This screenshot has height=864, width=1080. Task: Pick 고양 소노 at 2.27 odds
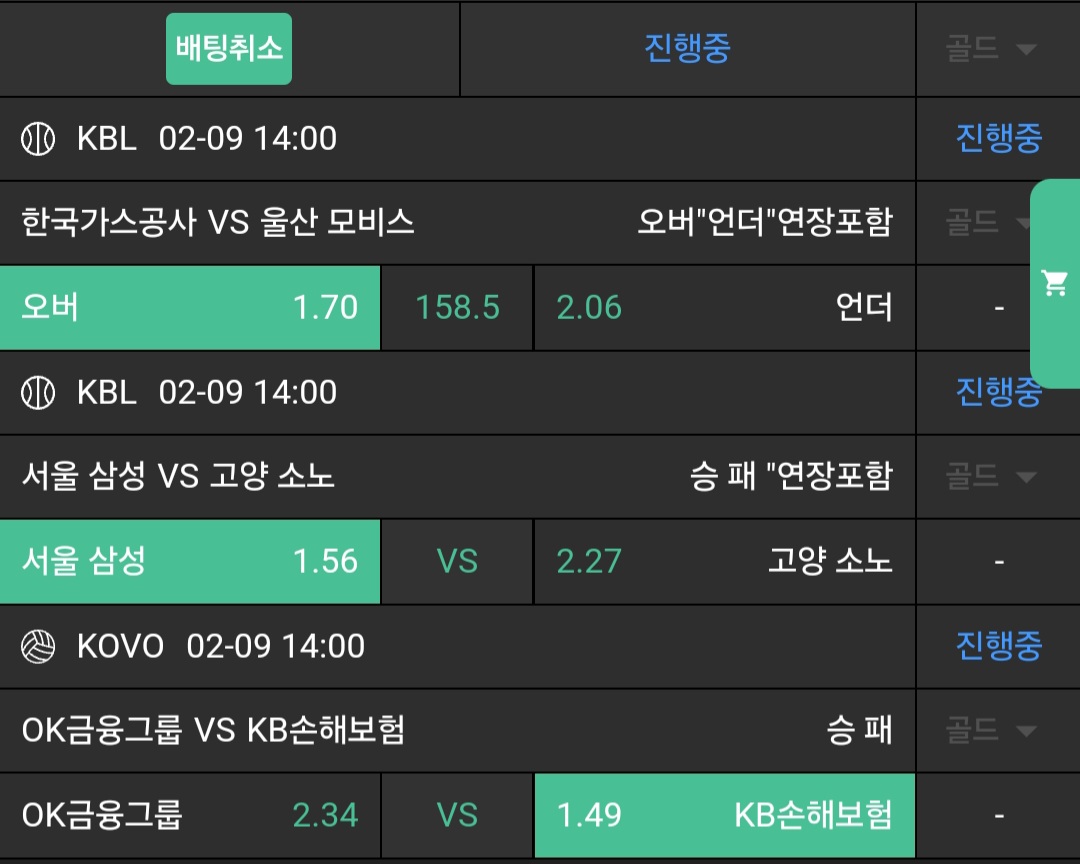(725, 562)
